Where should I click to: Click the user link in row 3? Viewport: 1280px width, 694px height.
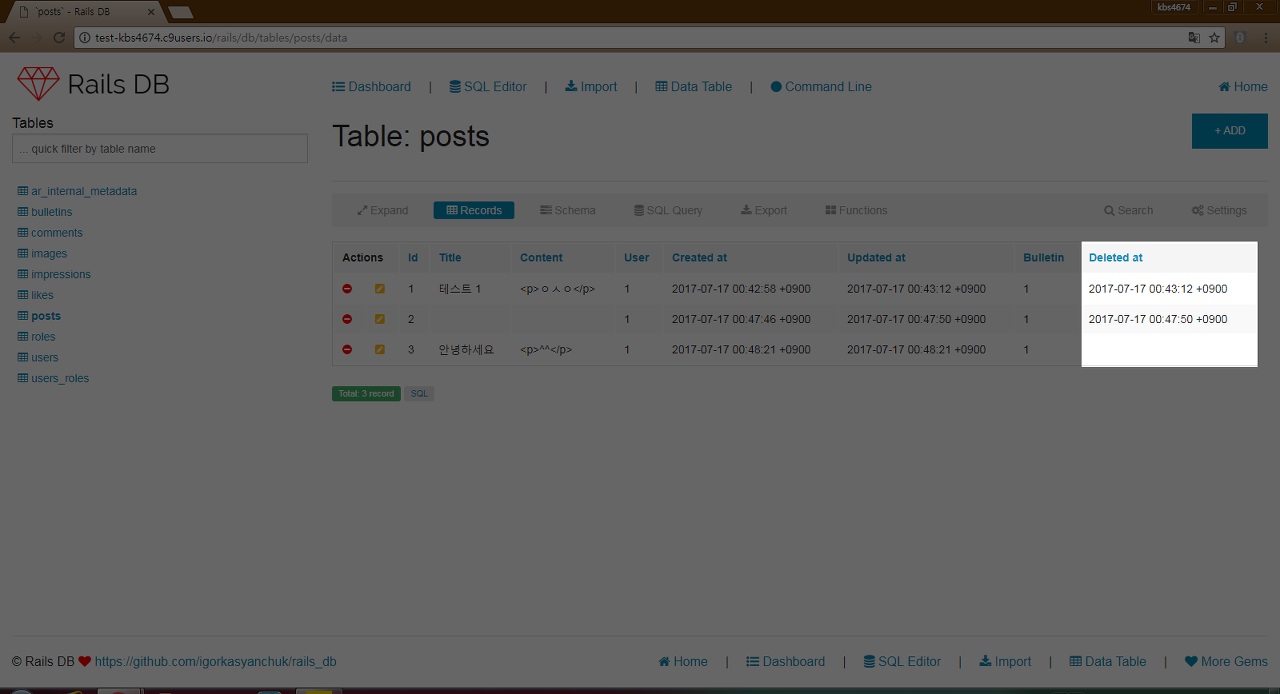(x=627, y=350)
